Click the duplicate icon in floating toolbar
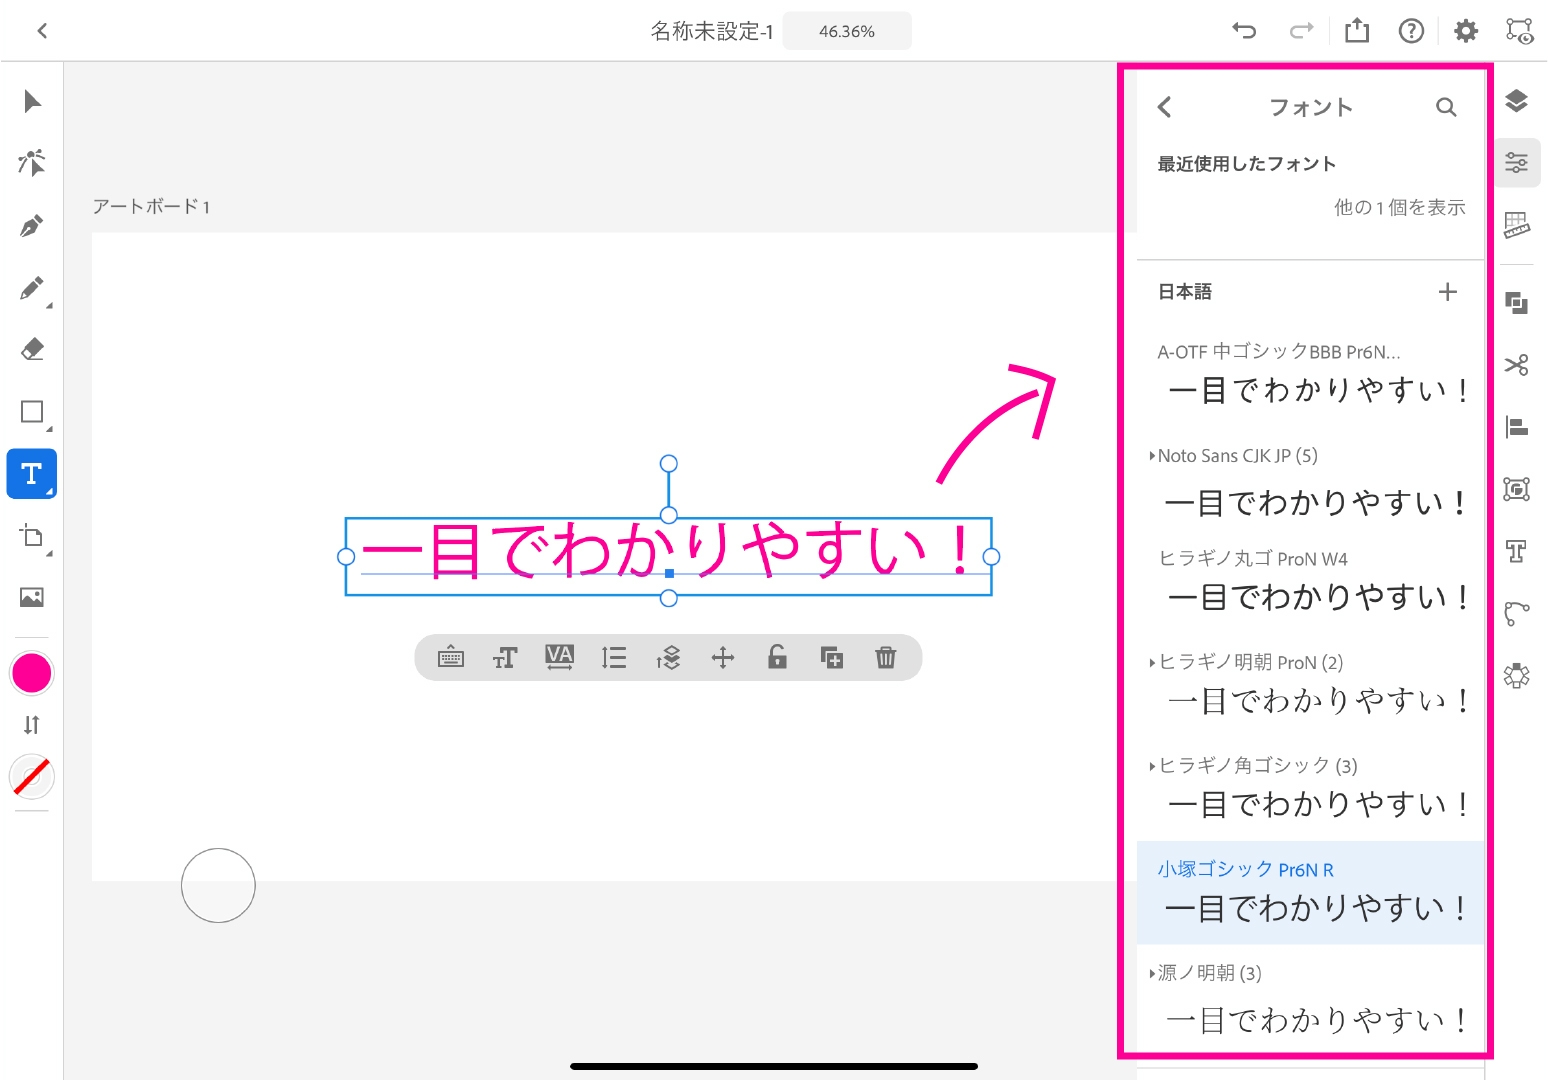 tap(831, 658)
